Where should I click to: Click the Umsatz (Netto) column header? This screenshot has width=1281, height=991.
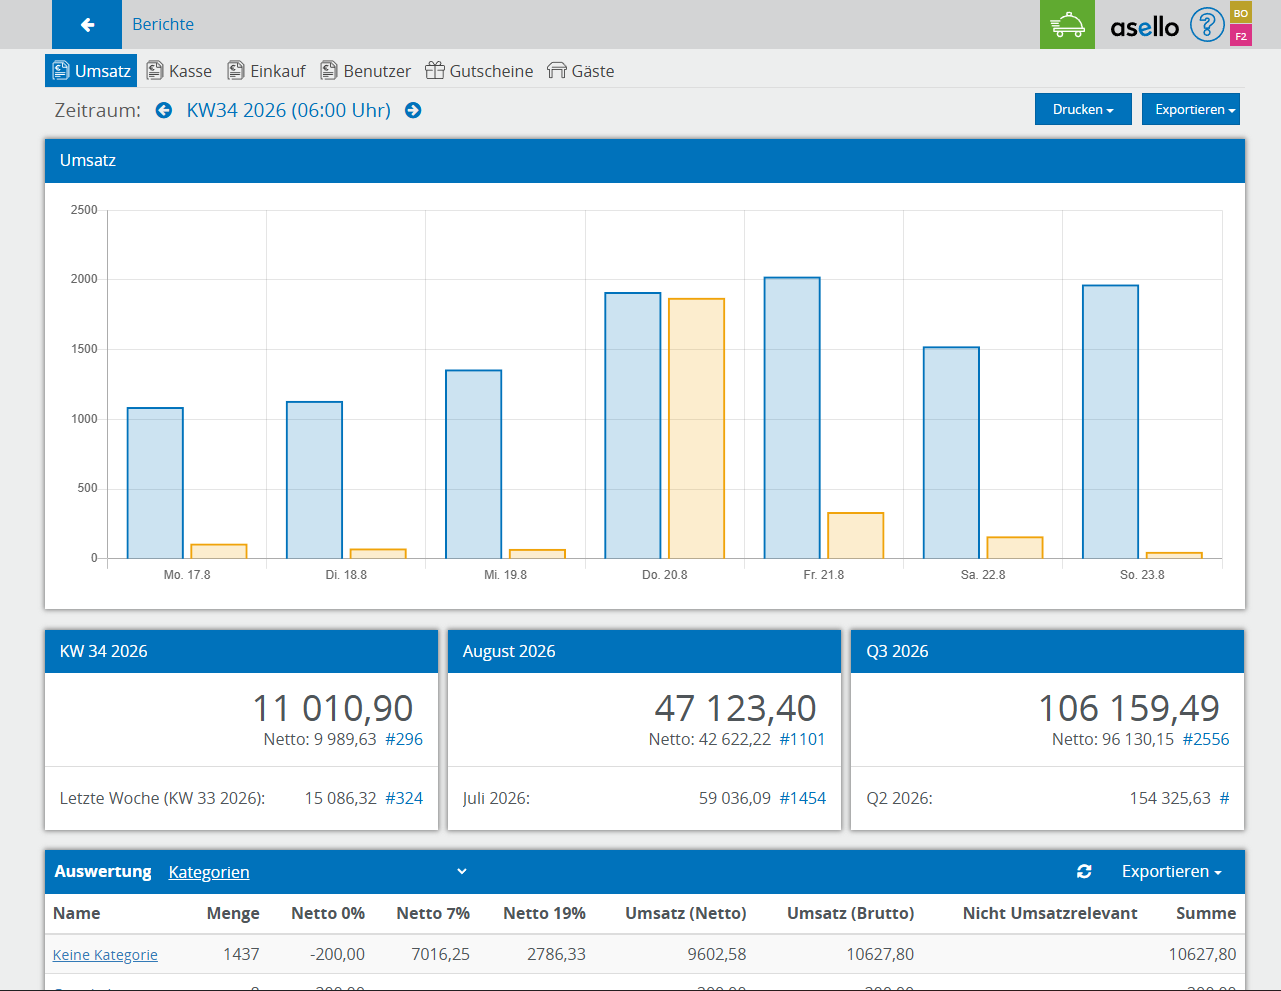pyautogui.click(x=686, y=913)
